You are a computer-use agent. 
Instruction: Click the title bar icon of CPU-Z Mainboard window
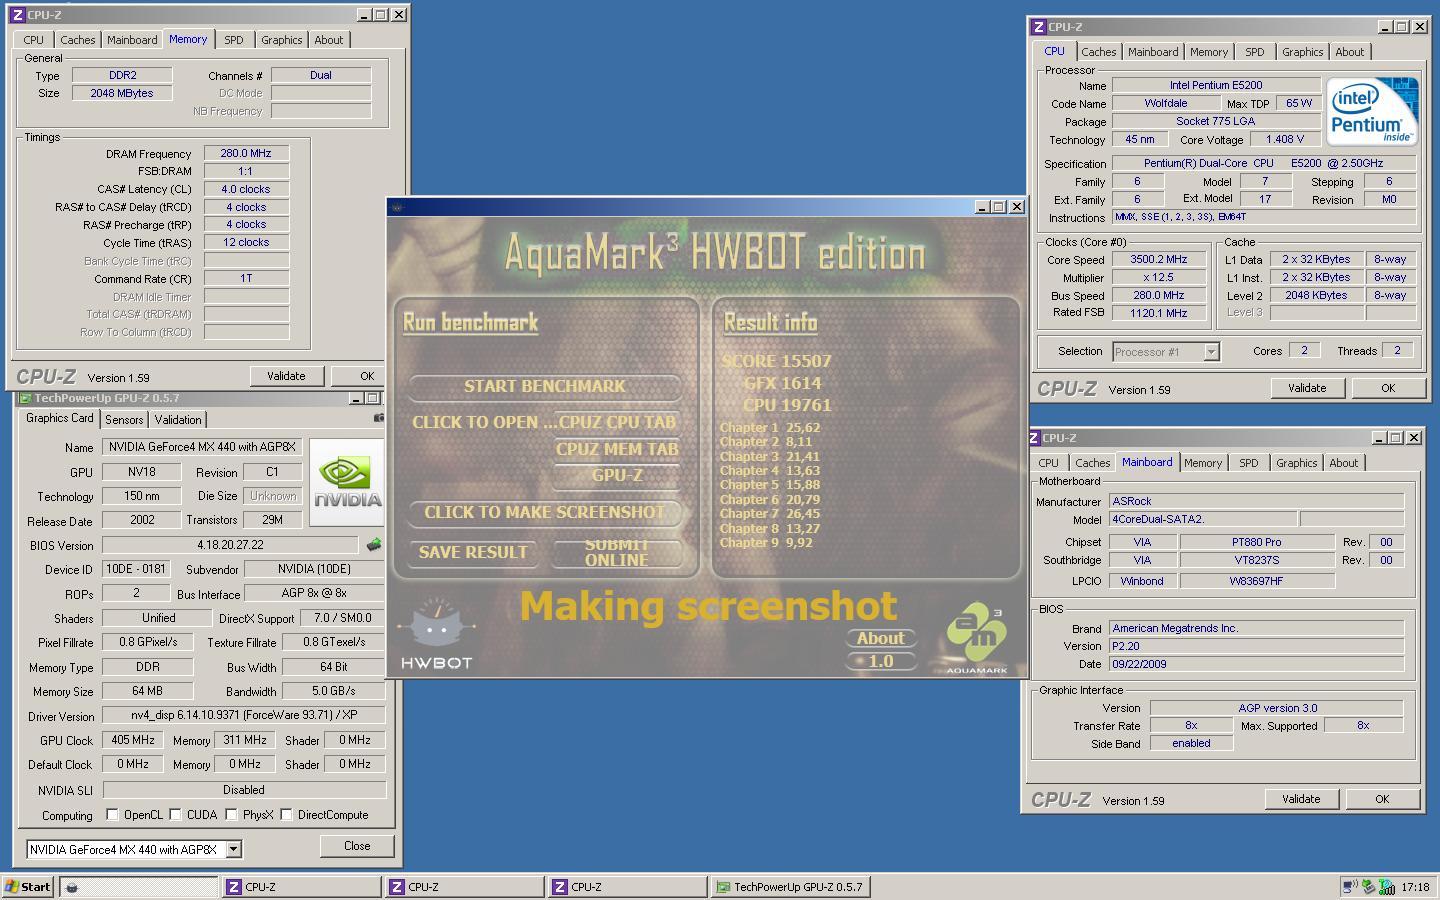coord(1032,438)
